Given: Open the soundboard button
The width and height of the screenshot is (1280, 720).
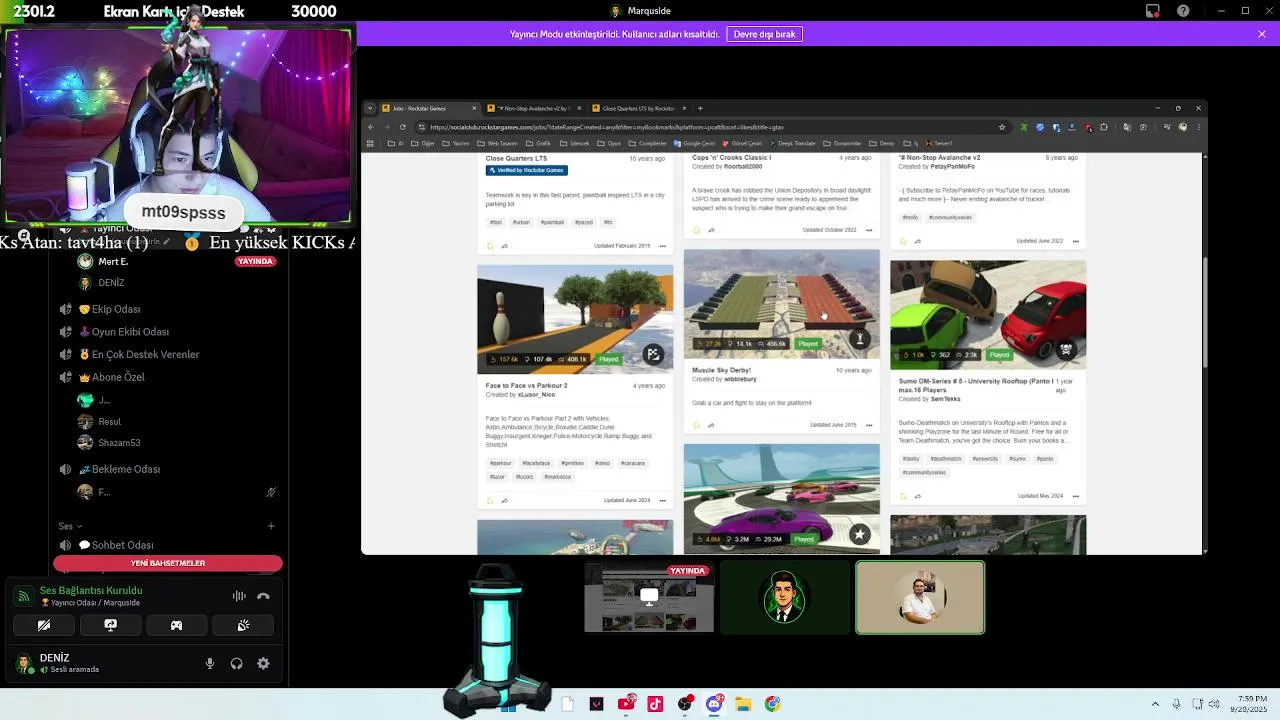Looking at the screenshot, I should (243, 625).
